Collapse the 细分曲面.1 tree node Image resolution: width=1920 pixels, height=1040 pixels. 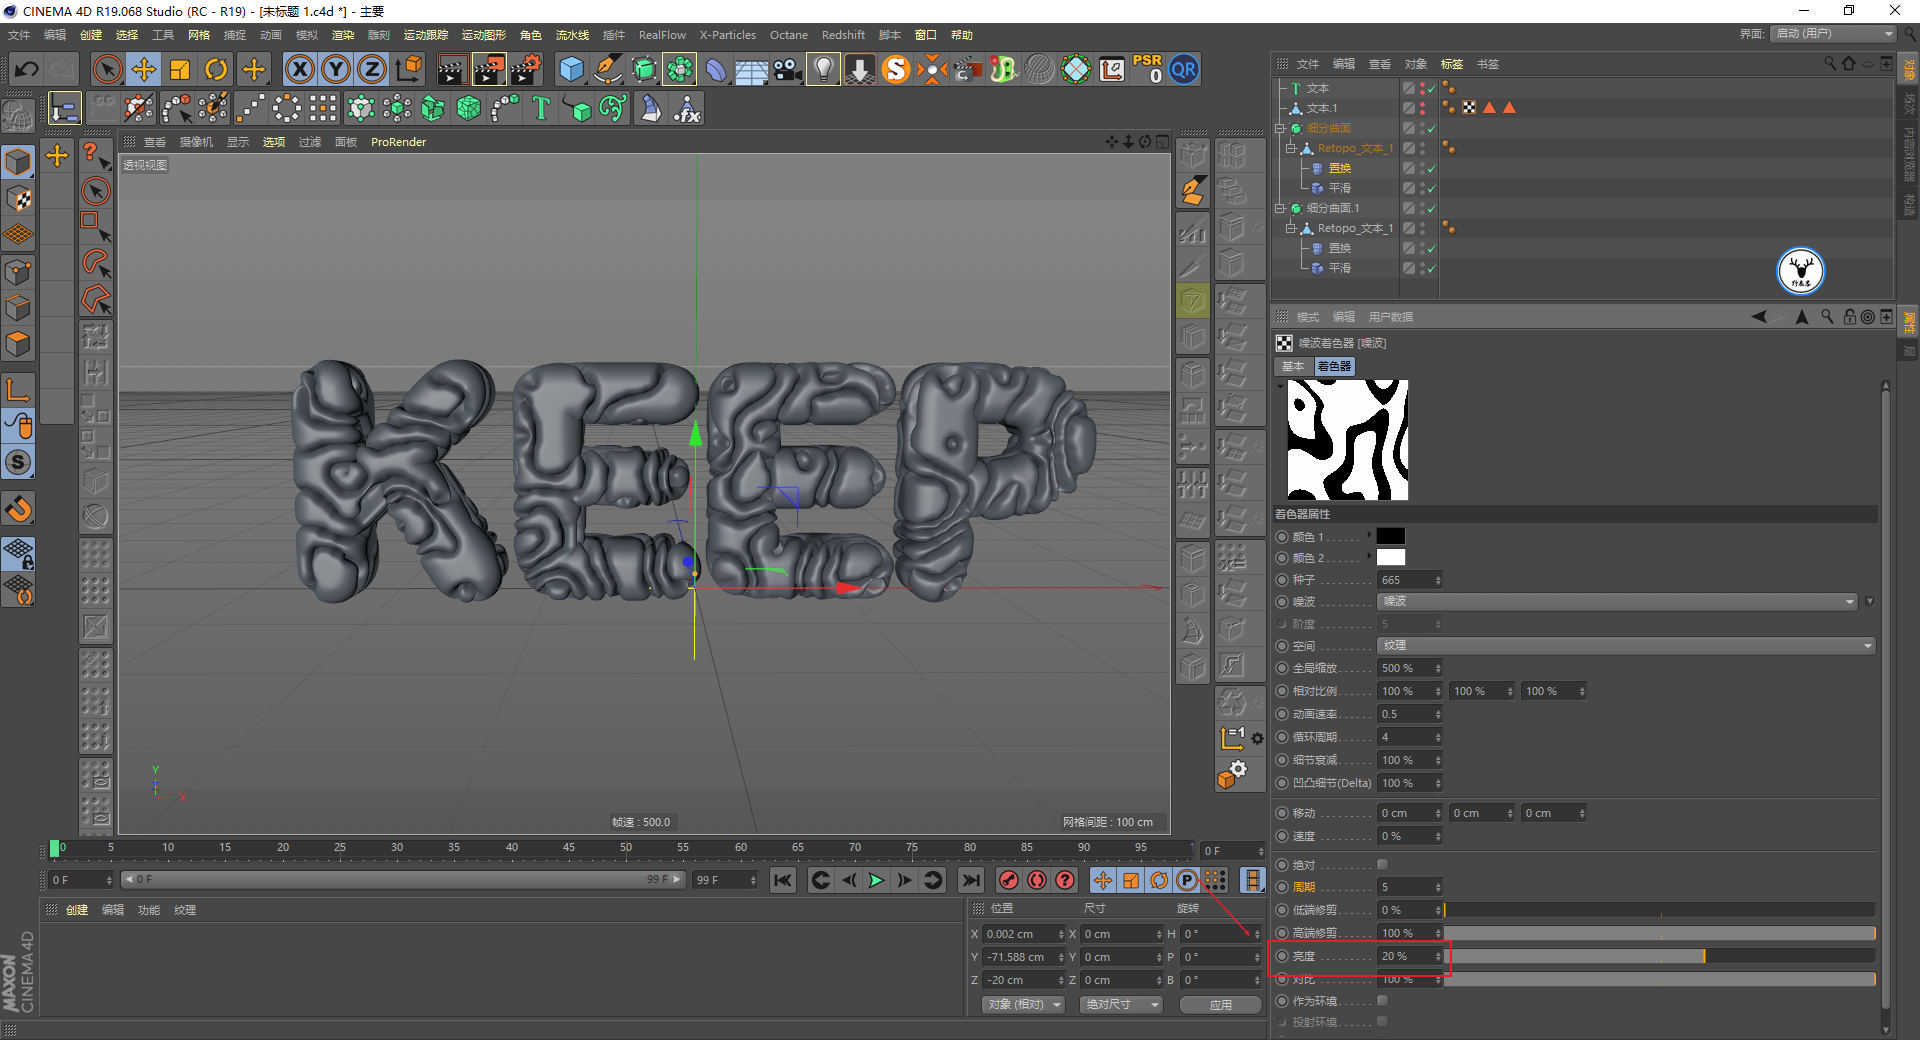(1280, 208)
